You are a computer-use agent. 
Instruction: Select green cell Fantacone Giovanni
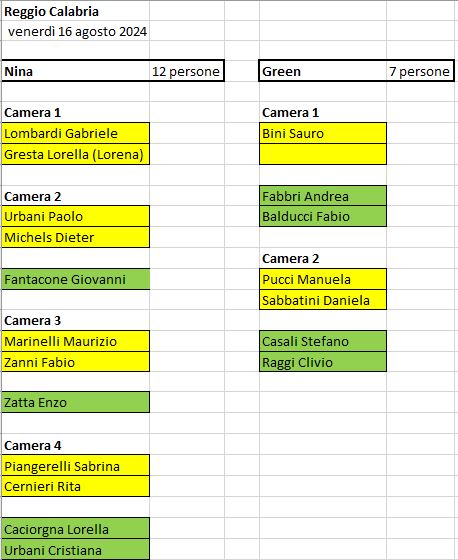tap(75, 279)
